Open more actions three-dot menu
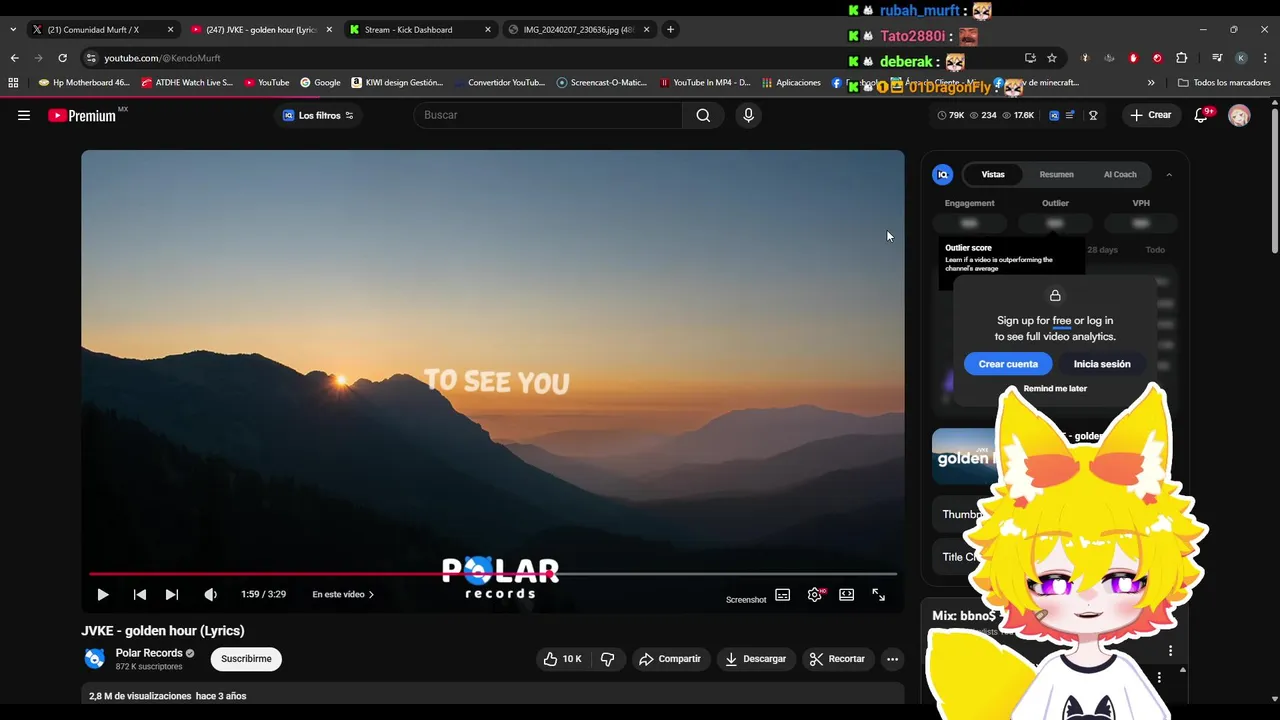The width and height of the screenshot is (1280, 720). click(892, 659)
